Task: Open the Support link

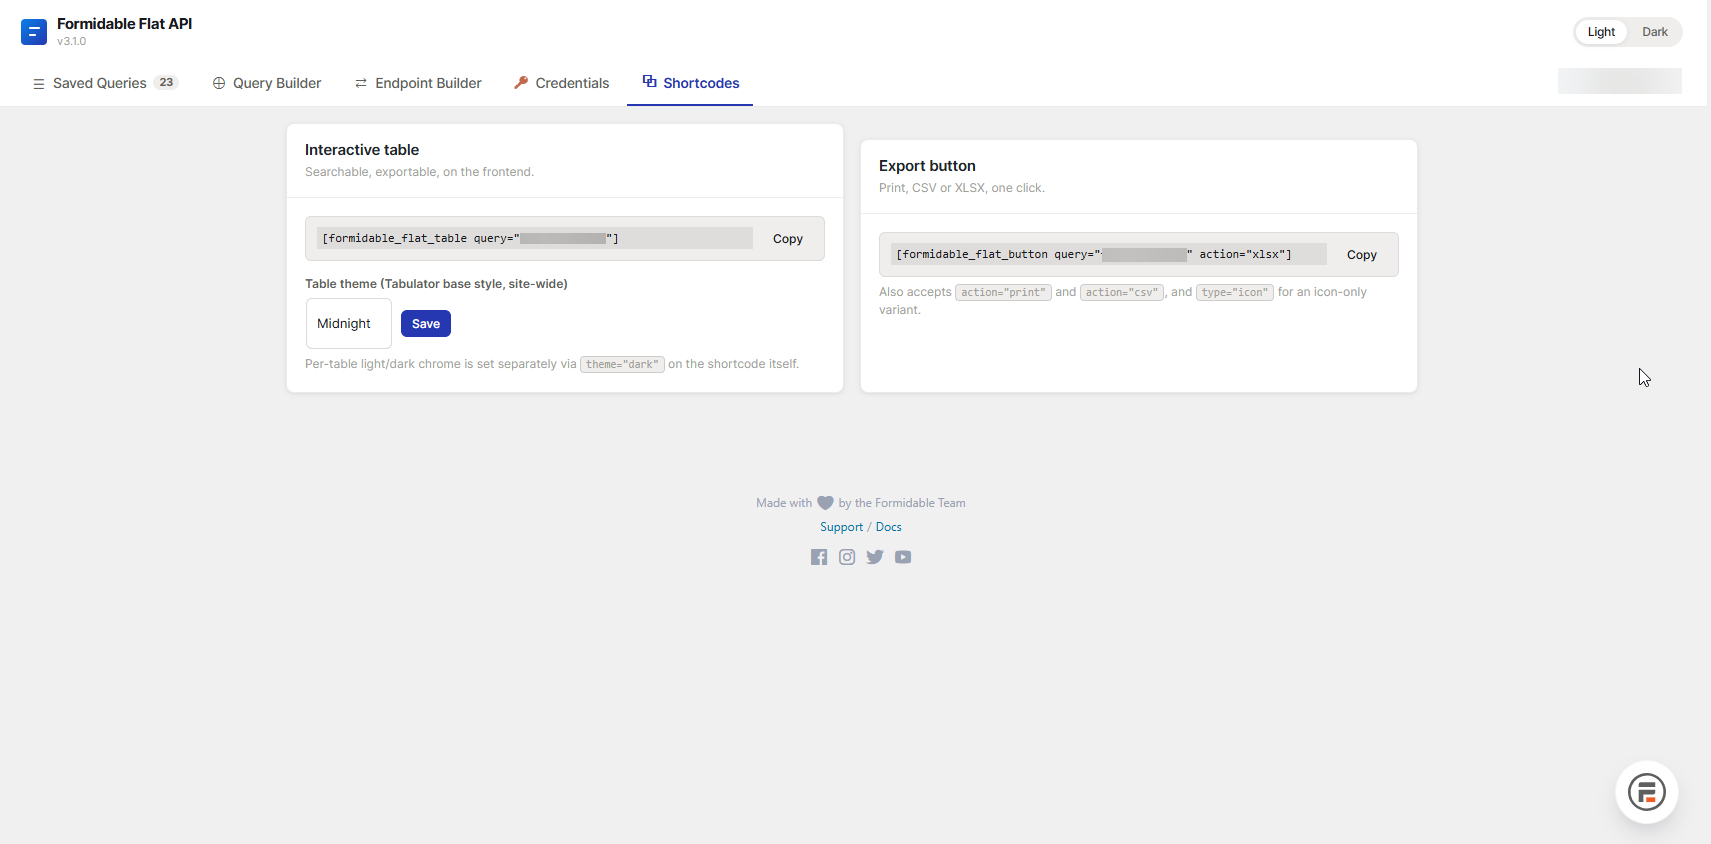Action: coord(841,527)
